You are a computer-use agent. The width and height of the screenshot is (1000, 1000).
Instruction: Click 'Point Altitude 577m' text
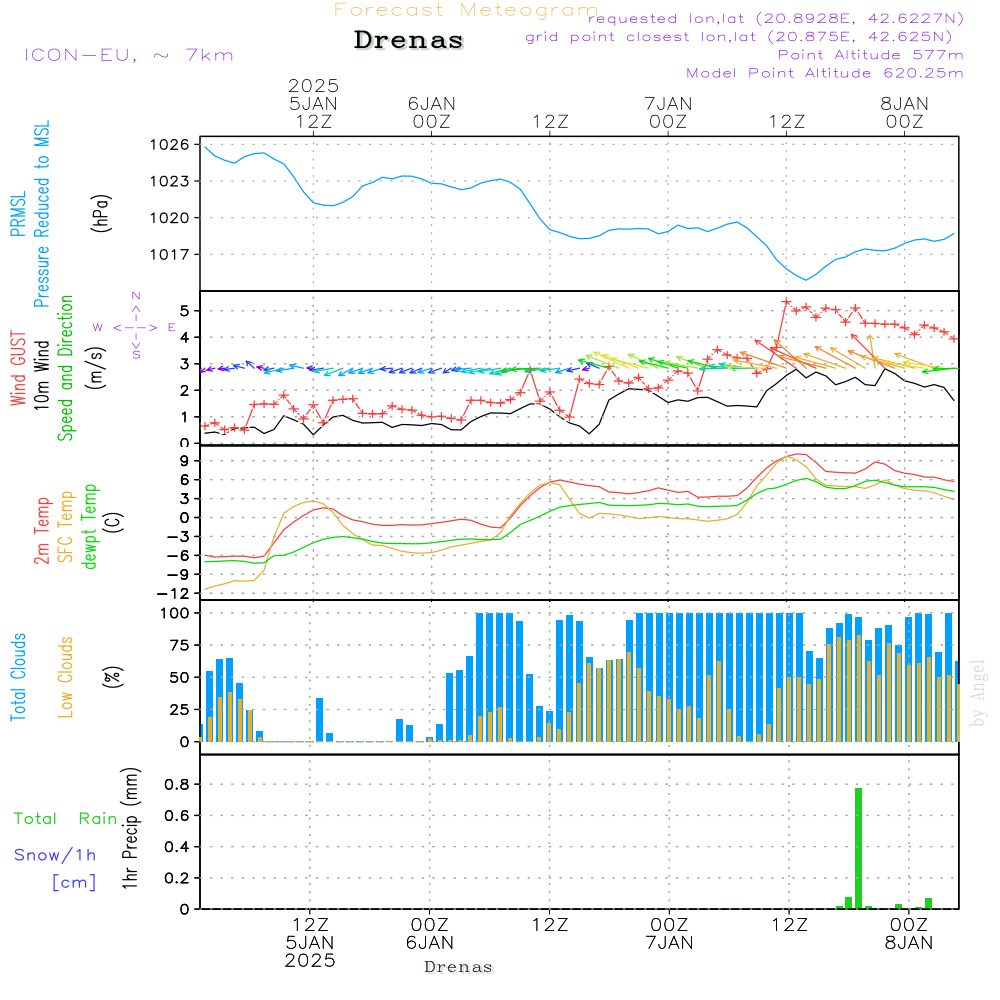point(871,55)
